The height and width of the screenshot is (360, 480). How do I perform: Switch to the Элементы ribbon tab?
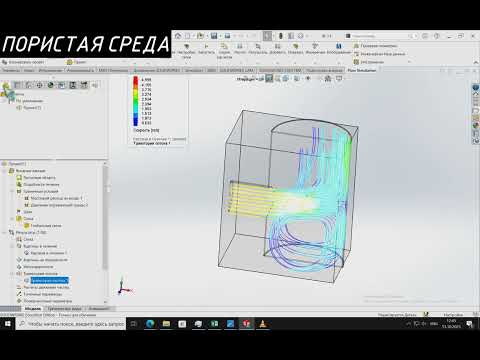coord(11,70)
